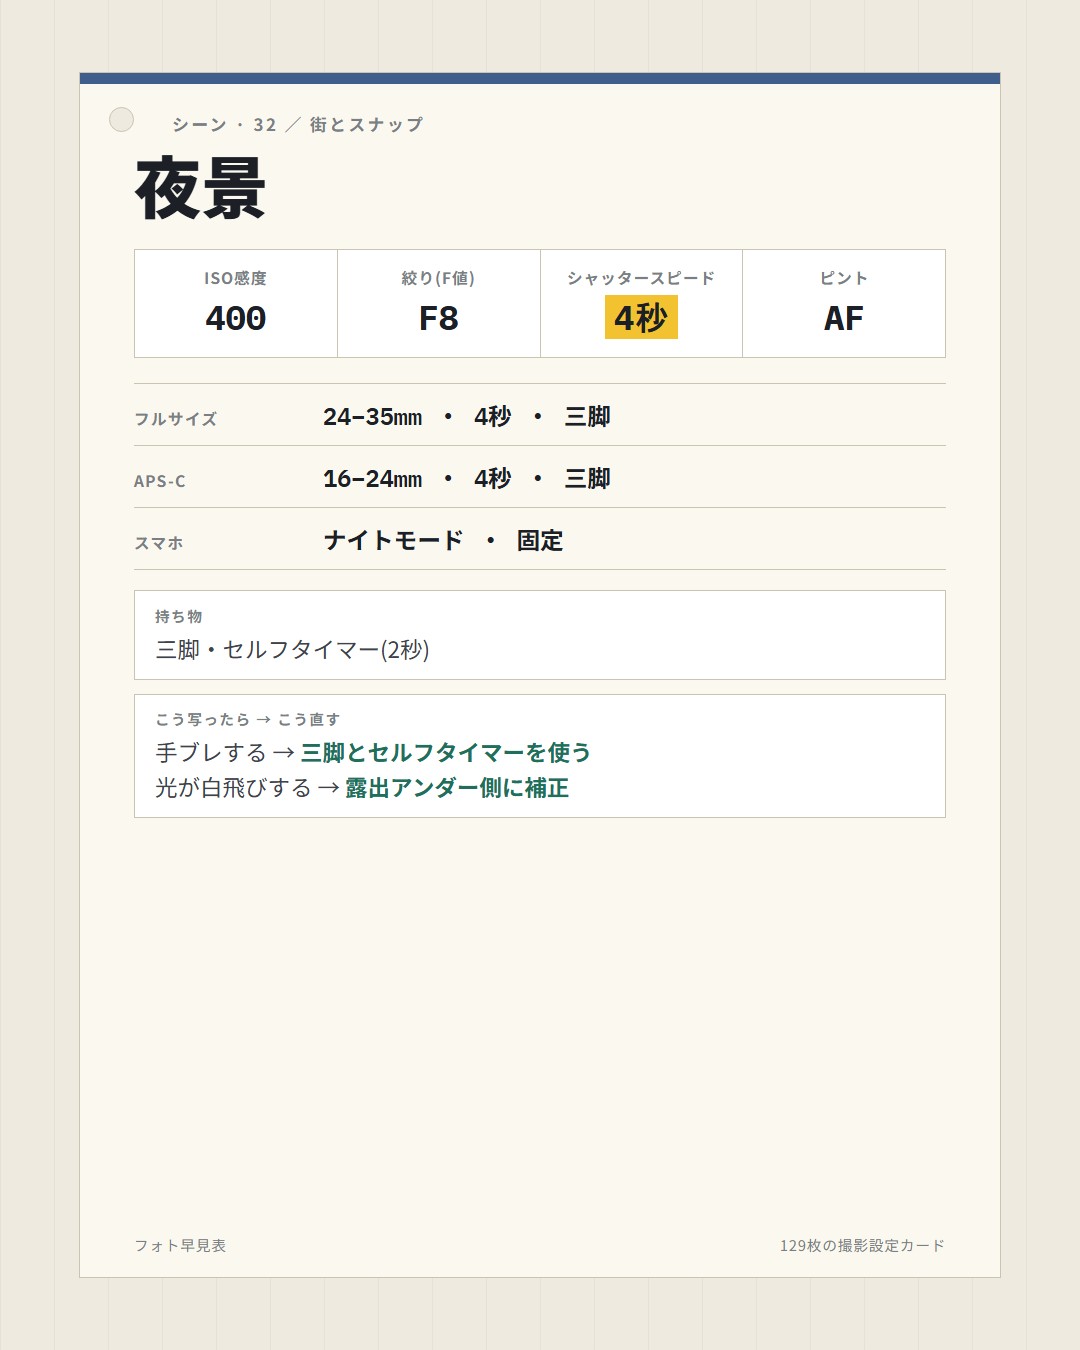This screenshot has width=1080, height=1350.
Task: Select the フルサイズ row label
Action: tap(176, 419)
